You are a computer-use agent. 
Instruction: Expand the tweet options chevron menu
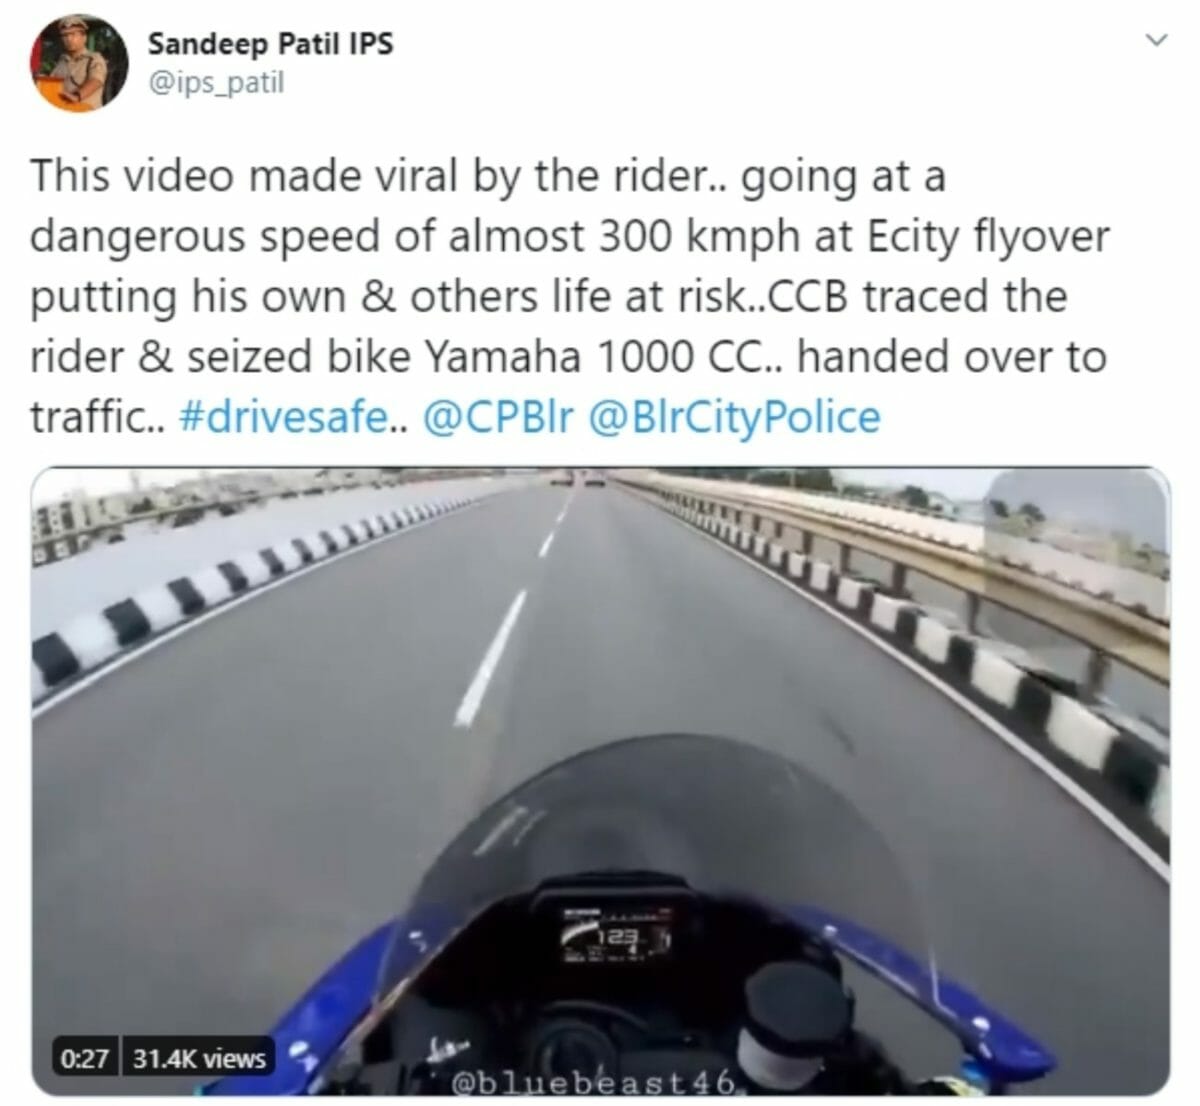(1156, 40)
